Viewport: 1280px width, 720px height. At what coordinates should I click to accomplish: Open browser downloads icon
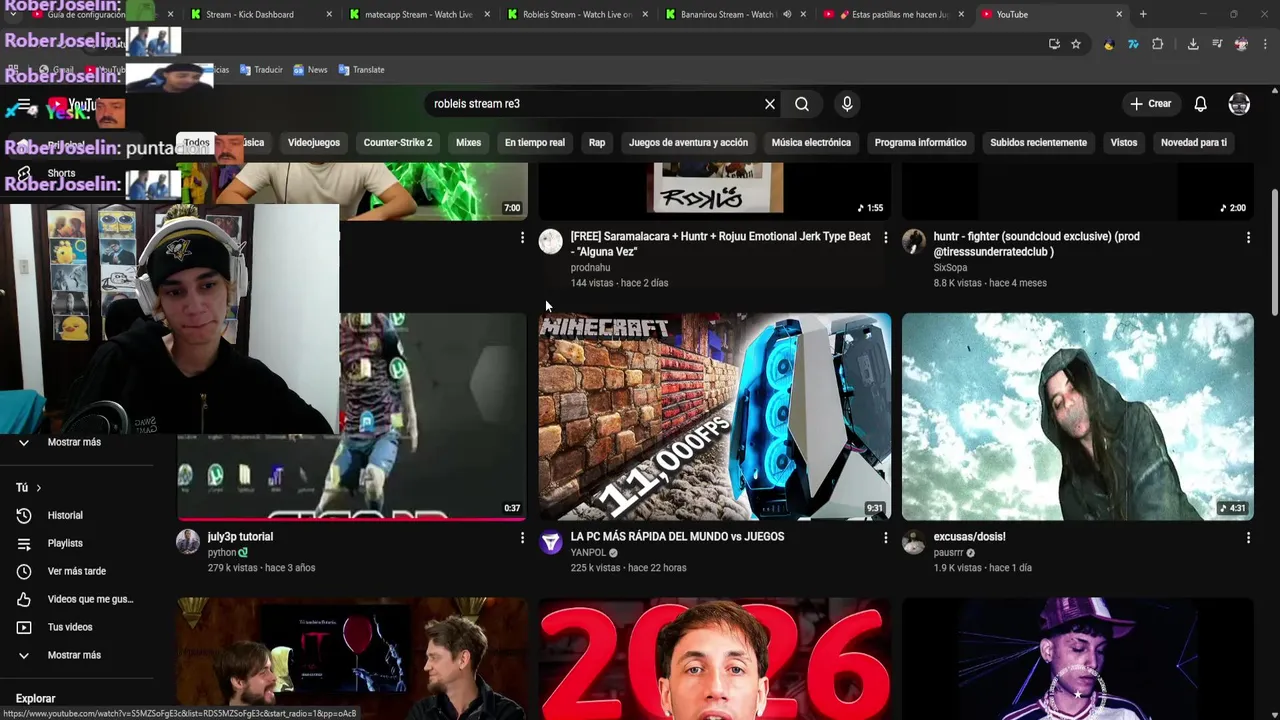point(1193,44)
